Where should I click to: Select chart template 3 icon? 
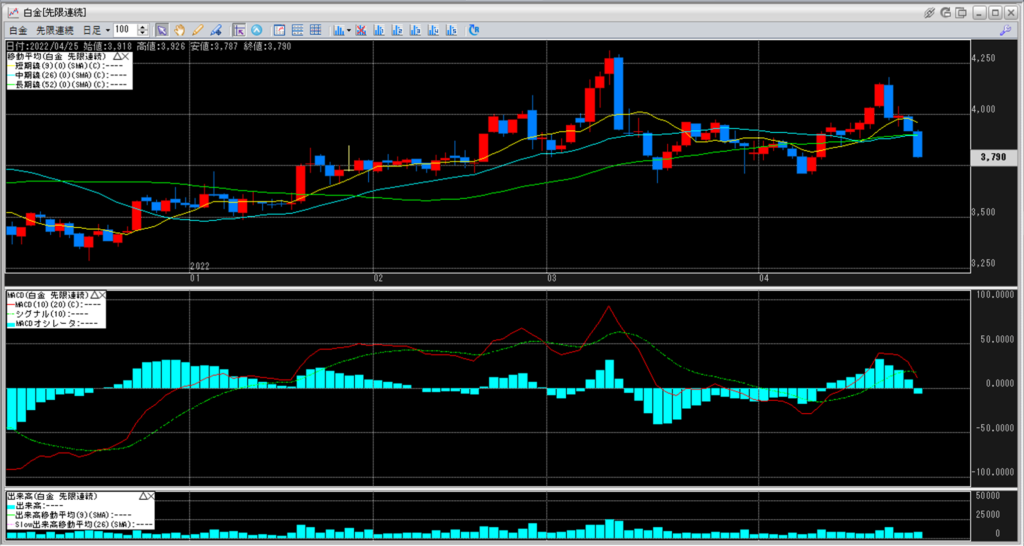[x=415, y=30]
